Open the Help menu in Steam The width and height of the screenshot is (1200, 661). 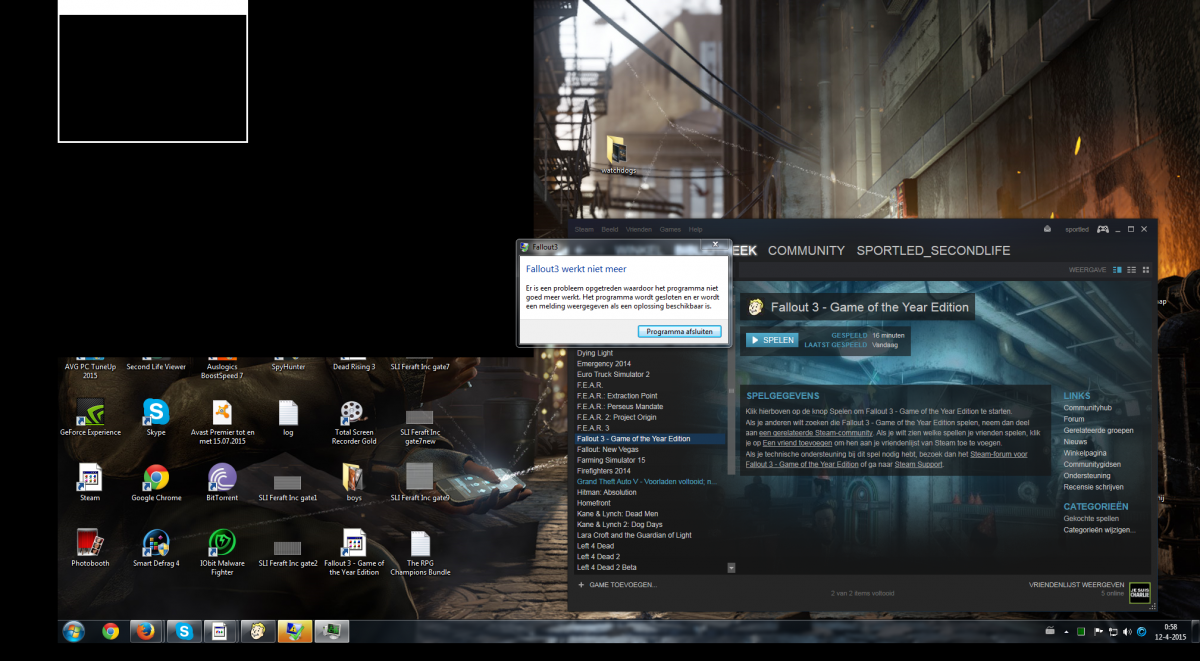pos(695,229)
